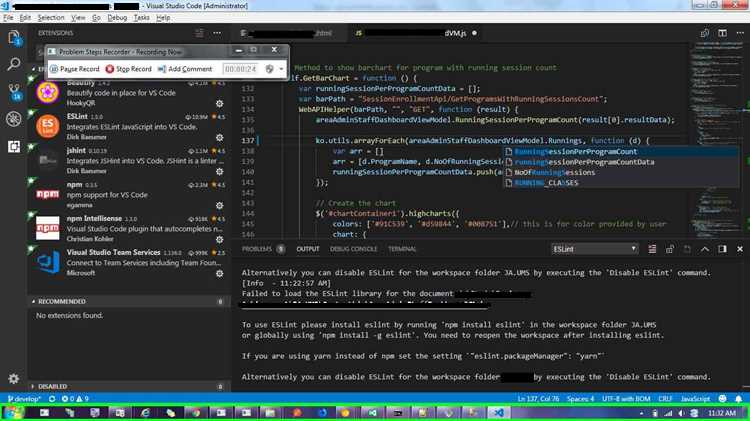
Task: Click Pause Record in Problem Steps Recorder
Action: [x=75, y=69]
